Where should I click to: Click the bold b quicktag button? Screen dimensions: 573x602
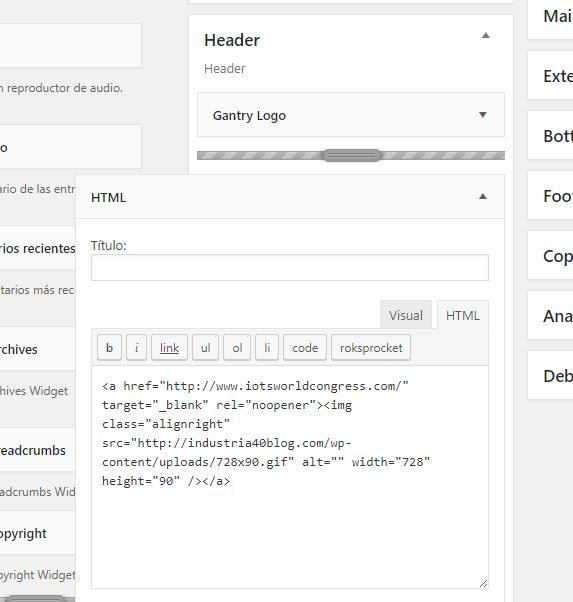pos(109,347)
